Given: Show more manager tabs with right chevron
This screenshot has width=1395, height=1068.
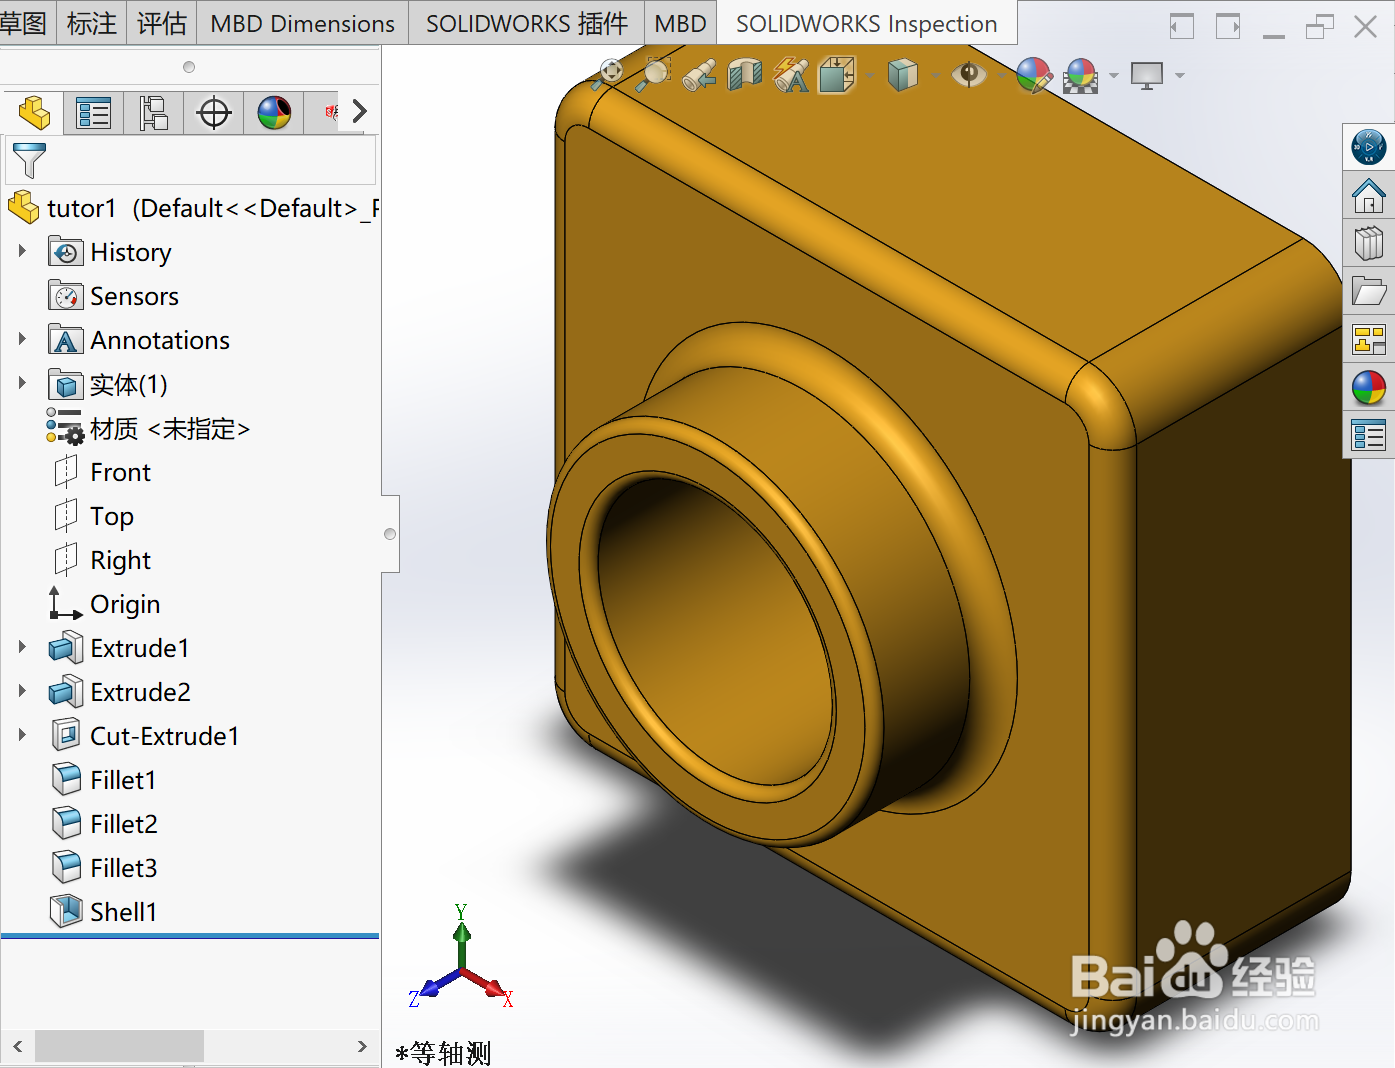Looking at the screenshot, I should (x=359, y=111).
